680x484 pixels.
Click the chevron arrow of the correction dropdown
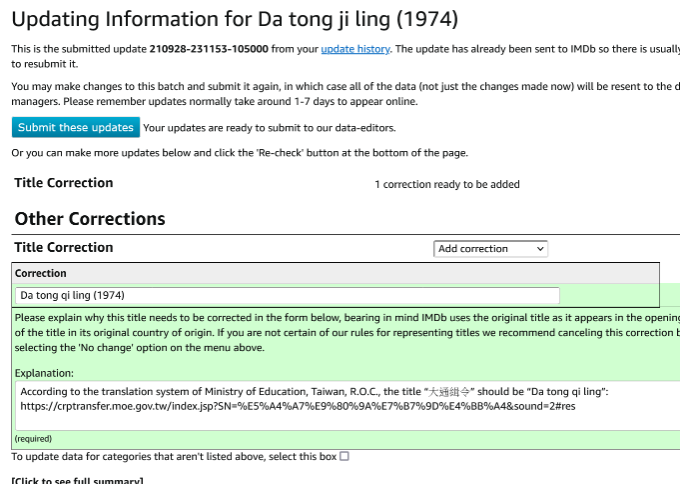coord(540,248)
